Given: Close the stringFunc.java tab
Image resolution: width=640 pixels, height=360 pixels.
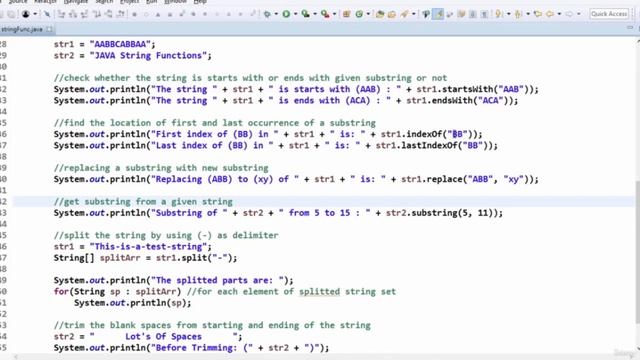Looking at the screenshot, I should [x=49, y=29].
